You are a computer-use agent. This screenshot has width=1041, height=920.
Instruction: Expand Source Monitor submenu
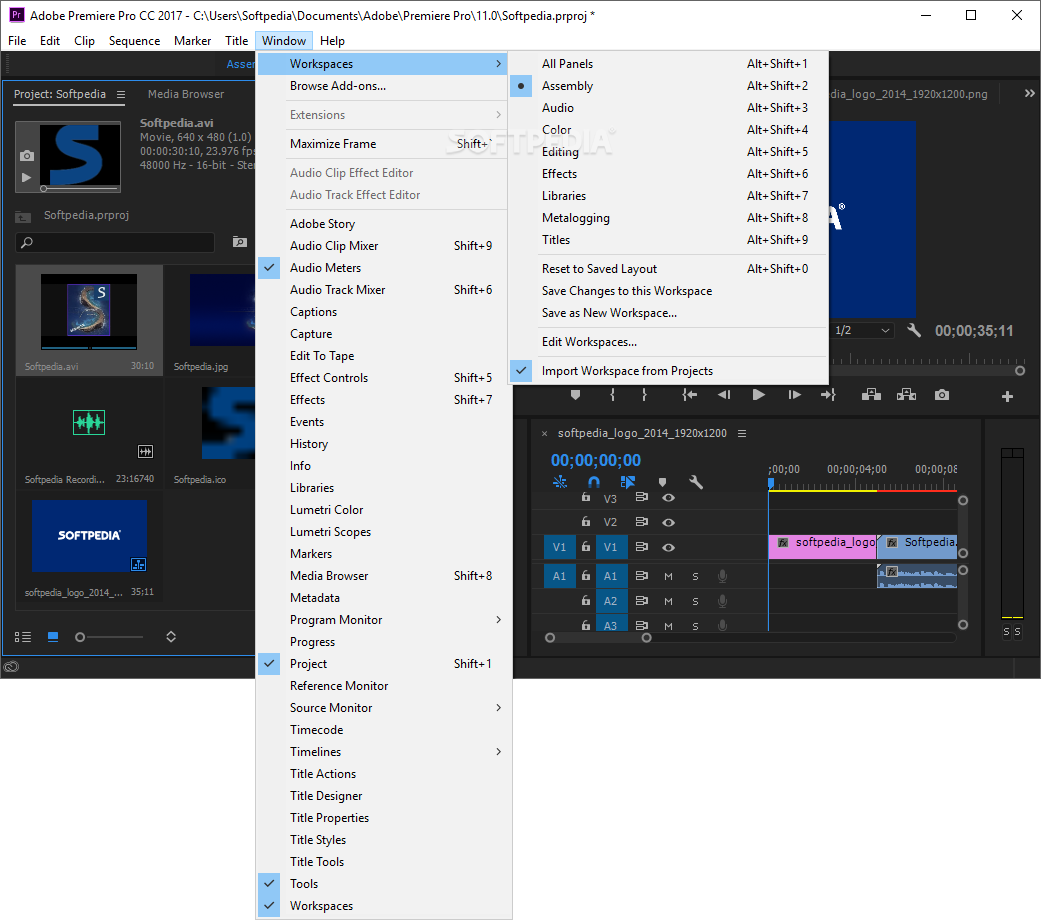pos(384,708)
